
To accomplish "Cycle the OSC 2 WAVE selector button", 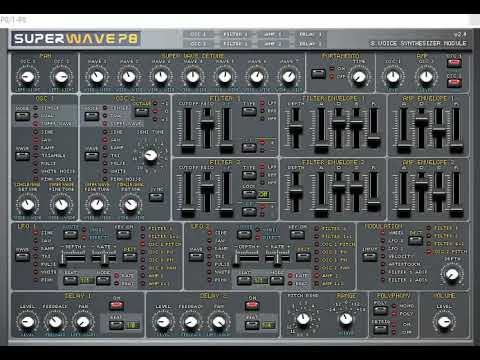I will point(92,156).
